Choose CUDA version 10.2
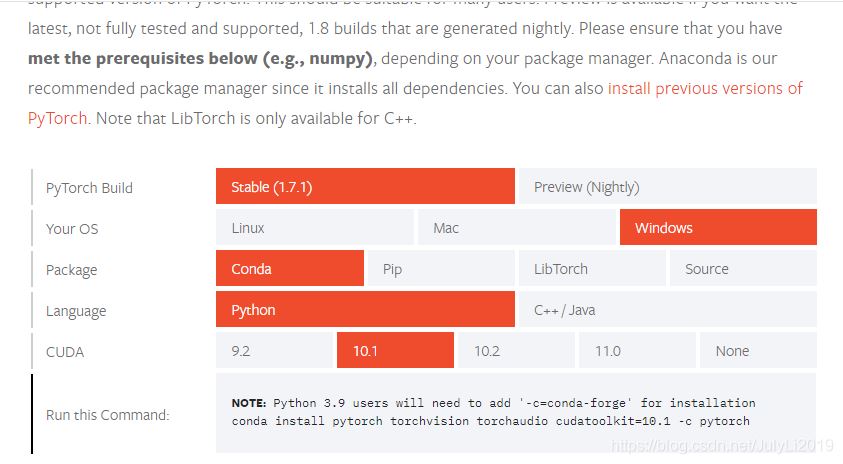843x464 pixels. 516,351
